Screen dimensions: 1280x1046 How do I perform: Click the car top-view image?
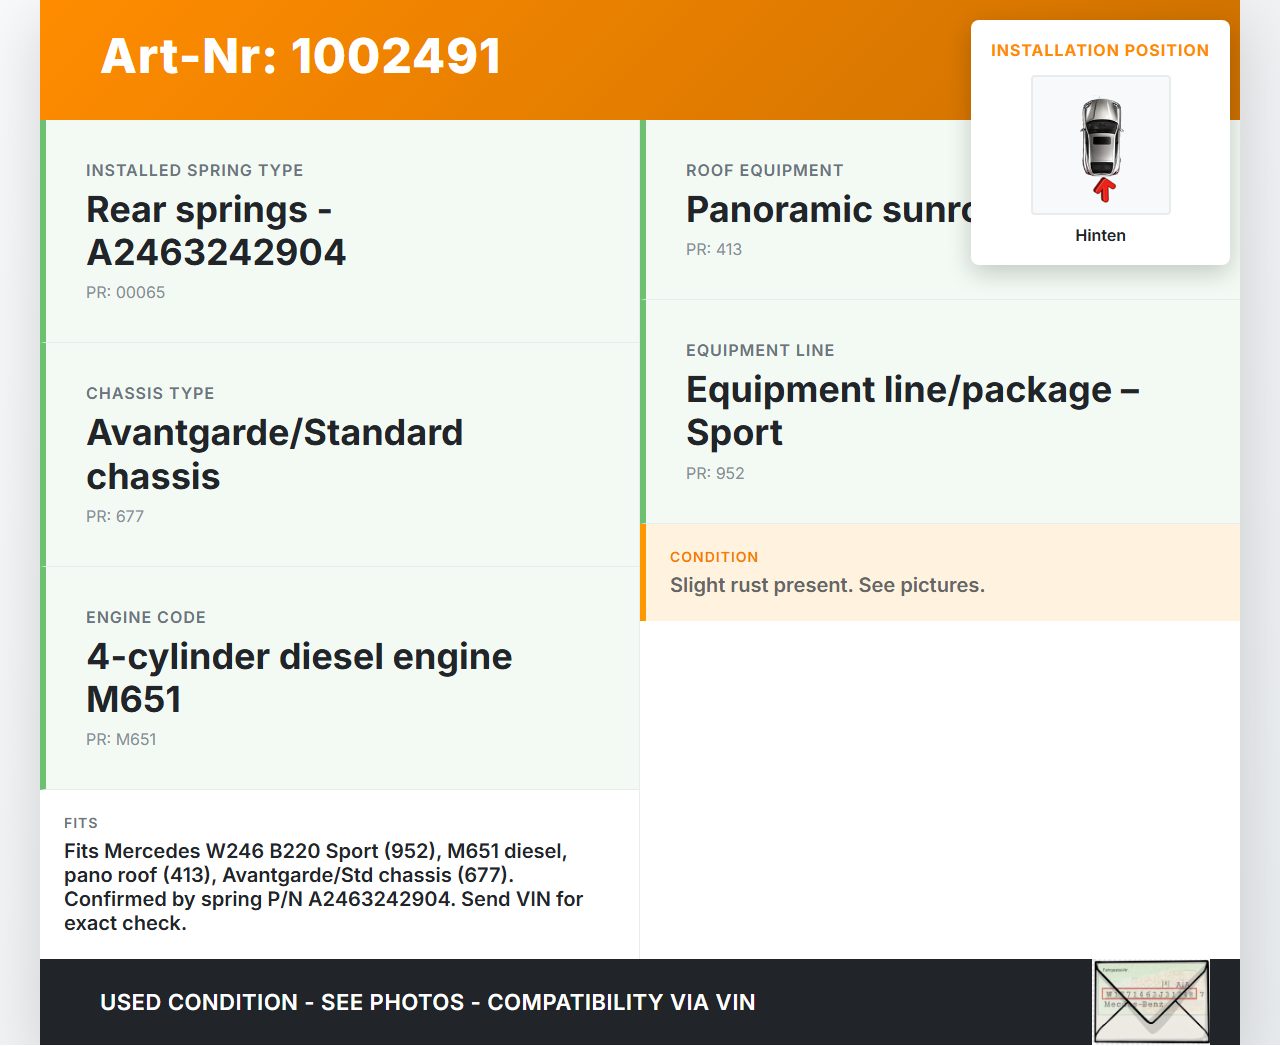click(1101, 137)
